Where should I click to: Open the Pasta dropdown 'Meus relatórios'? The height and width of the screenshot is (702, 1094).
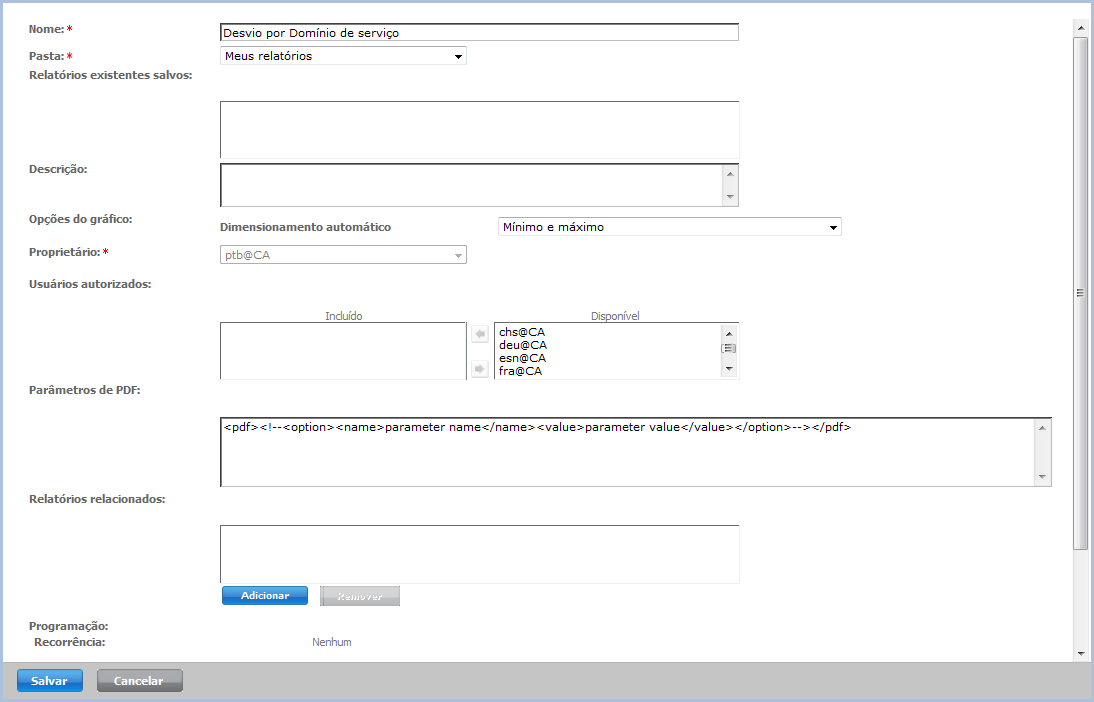[343, 56]
